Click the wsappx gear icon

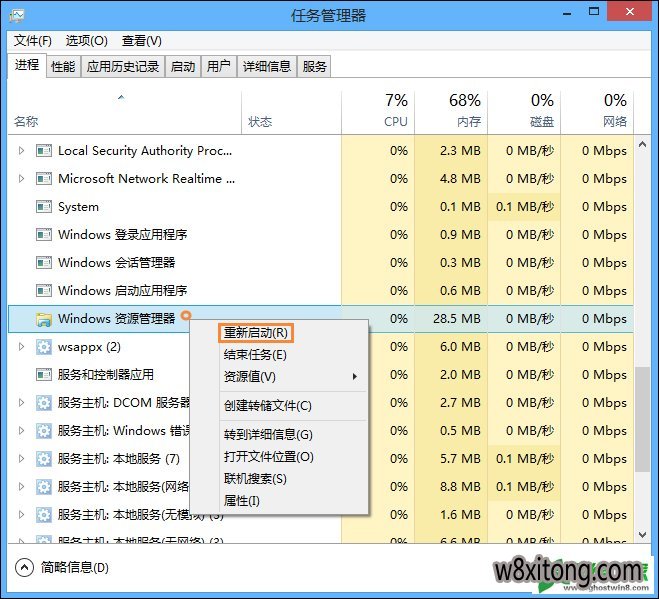pos(43,347)
